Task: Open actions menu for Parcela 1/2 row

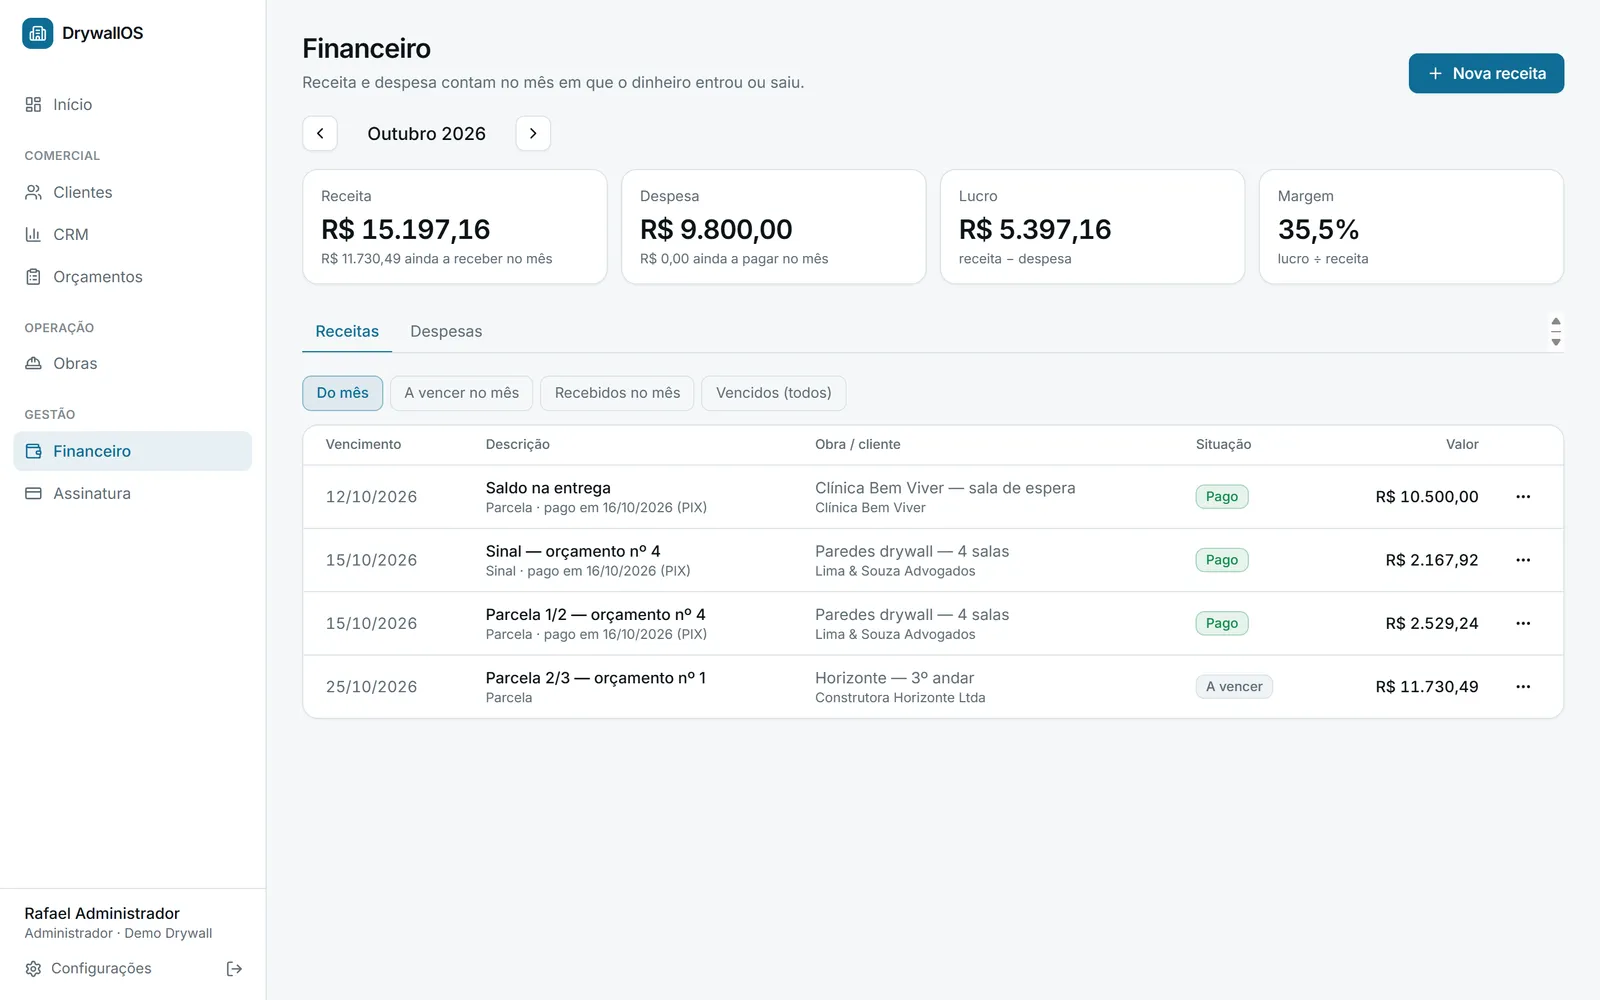Action: (x=1523, y=623)
